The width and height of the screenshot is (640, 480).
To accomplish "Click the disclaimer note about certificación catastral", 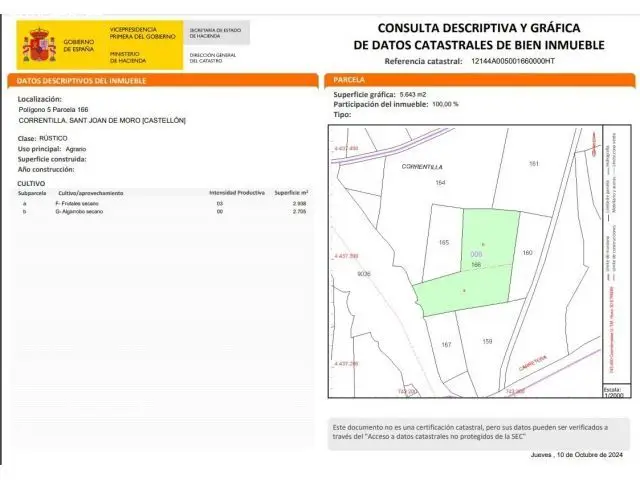I will tap(480, 433).
